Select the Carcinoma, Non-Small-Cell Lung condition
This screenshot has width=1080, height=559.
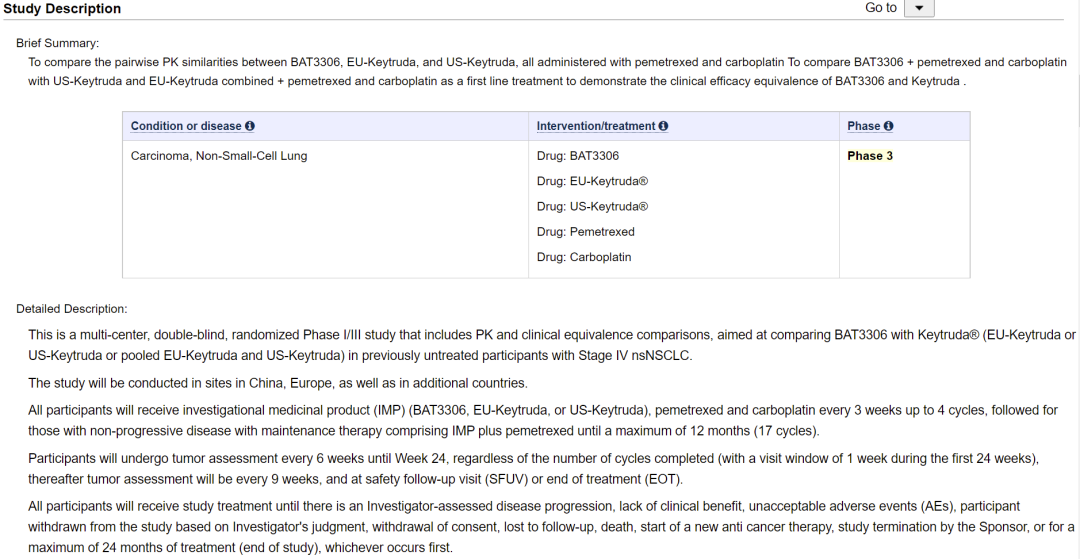pyautogui.click(x=219, y=156)
